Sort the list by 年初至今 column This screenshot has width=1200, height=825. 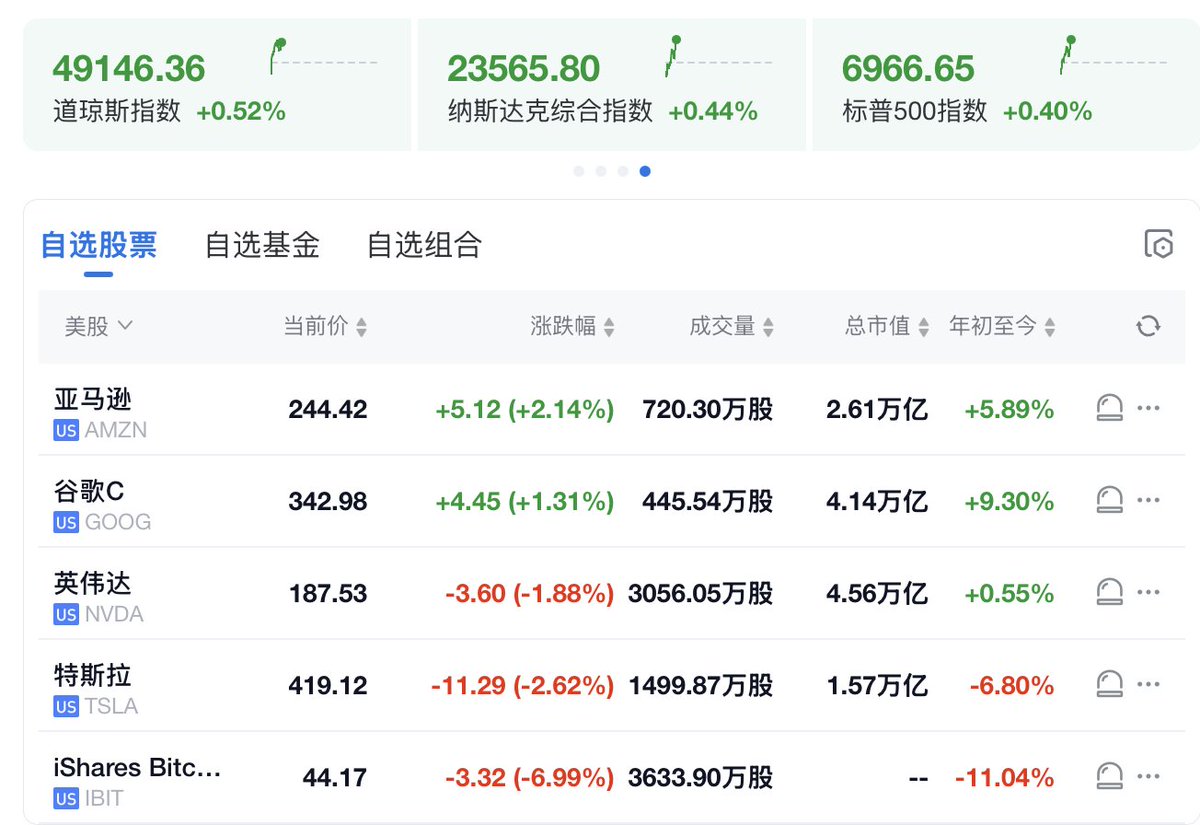click(1002, 326)
